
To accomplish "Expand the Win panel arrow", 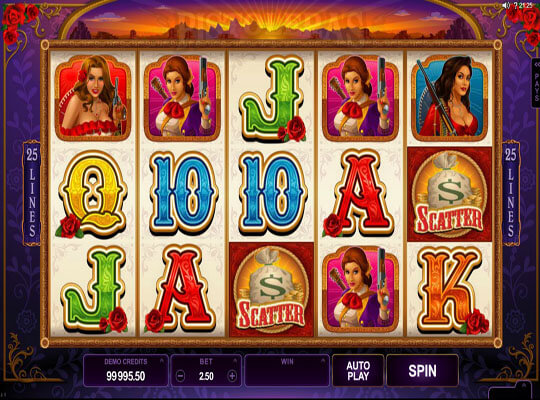I will 323,361.
